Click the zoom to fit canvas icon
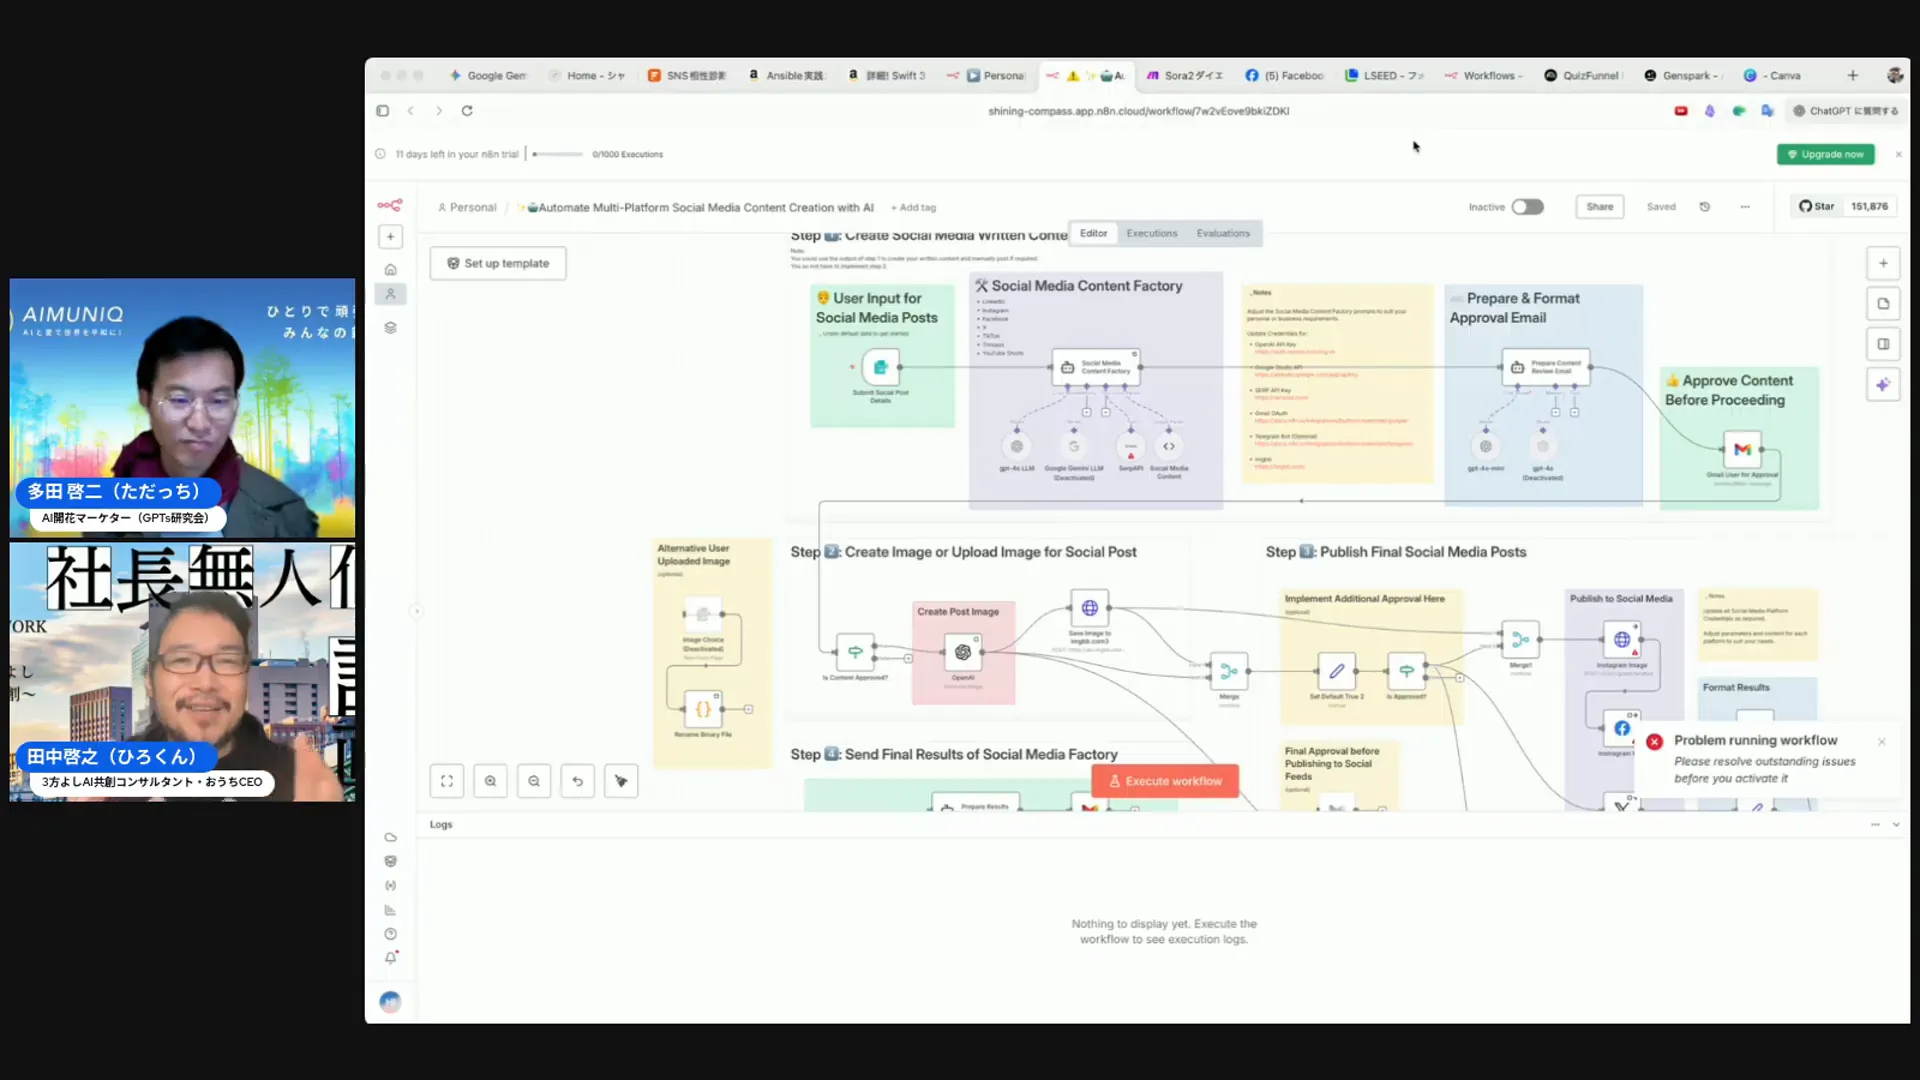1920x1080 pixels. click(x=447, y=781)
